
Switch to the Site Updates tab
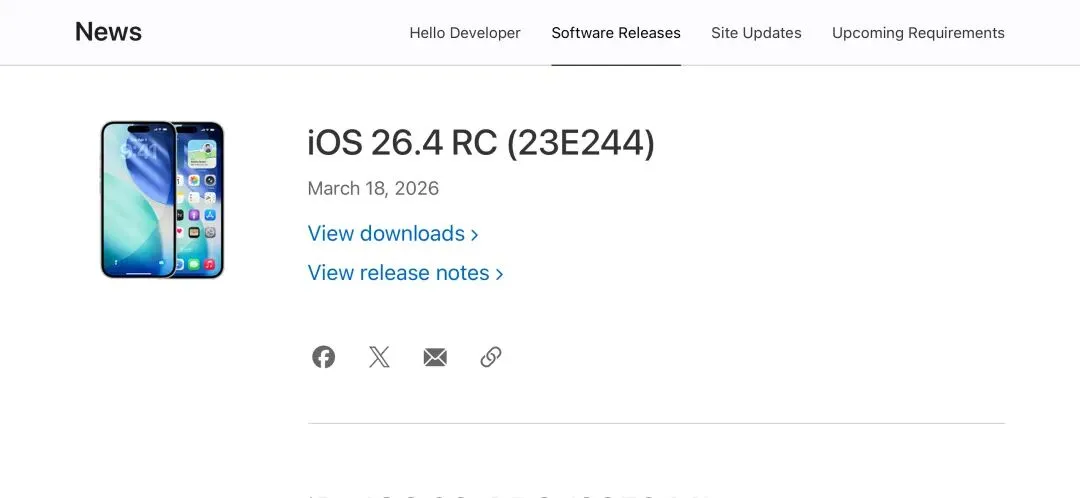pos(756,33)
